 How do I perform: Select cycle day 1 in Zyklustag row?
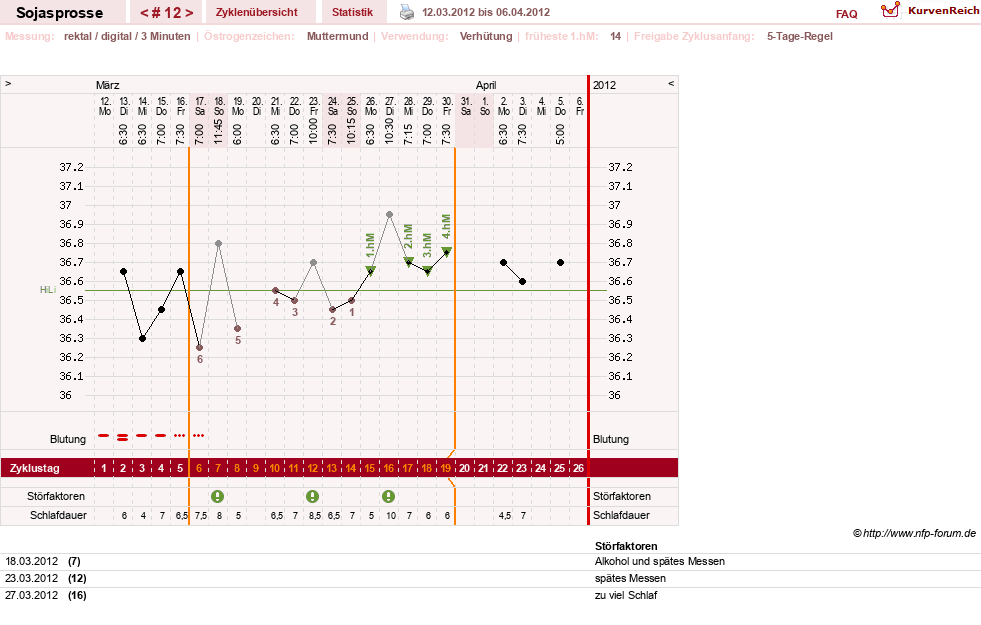pyautogui.click(x=104, y=468)
